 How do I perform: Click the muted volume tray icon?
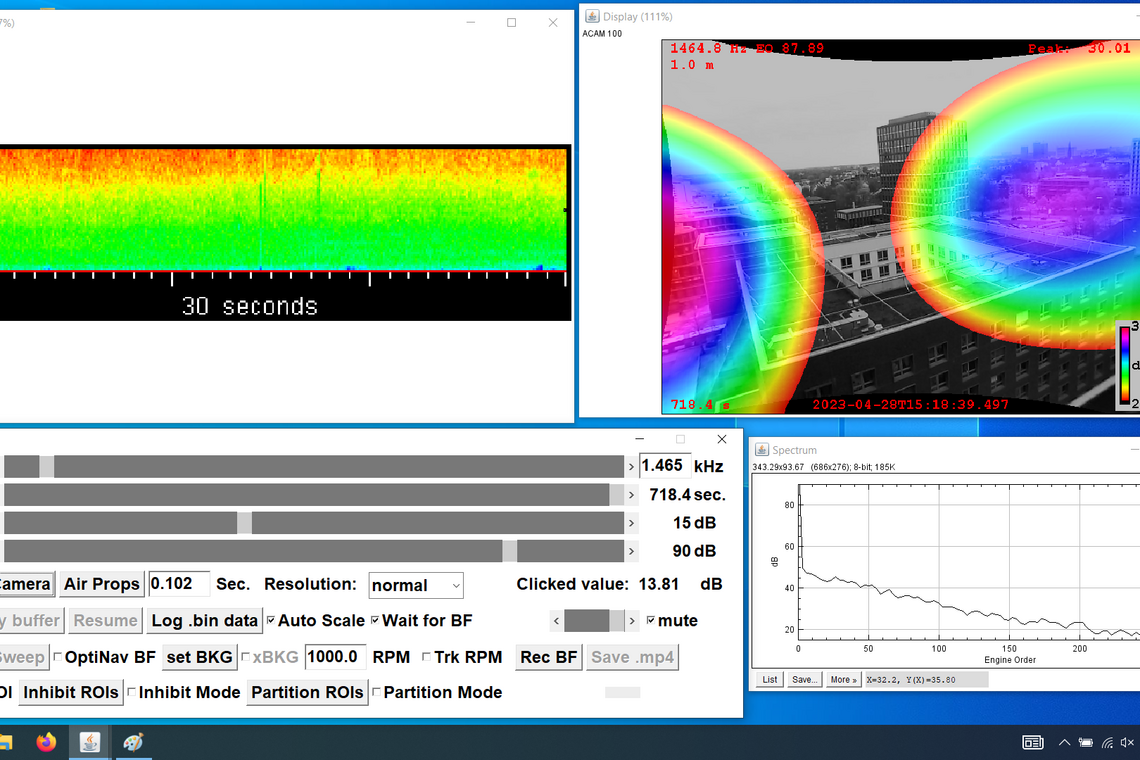click(x=1128, y=742)
